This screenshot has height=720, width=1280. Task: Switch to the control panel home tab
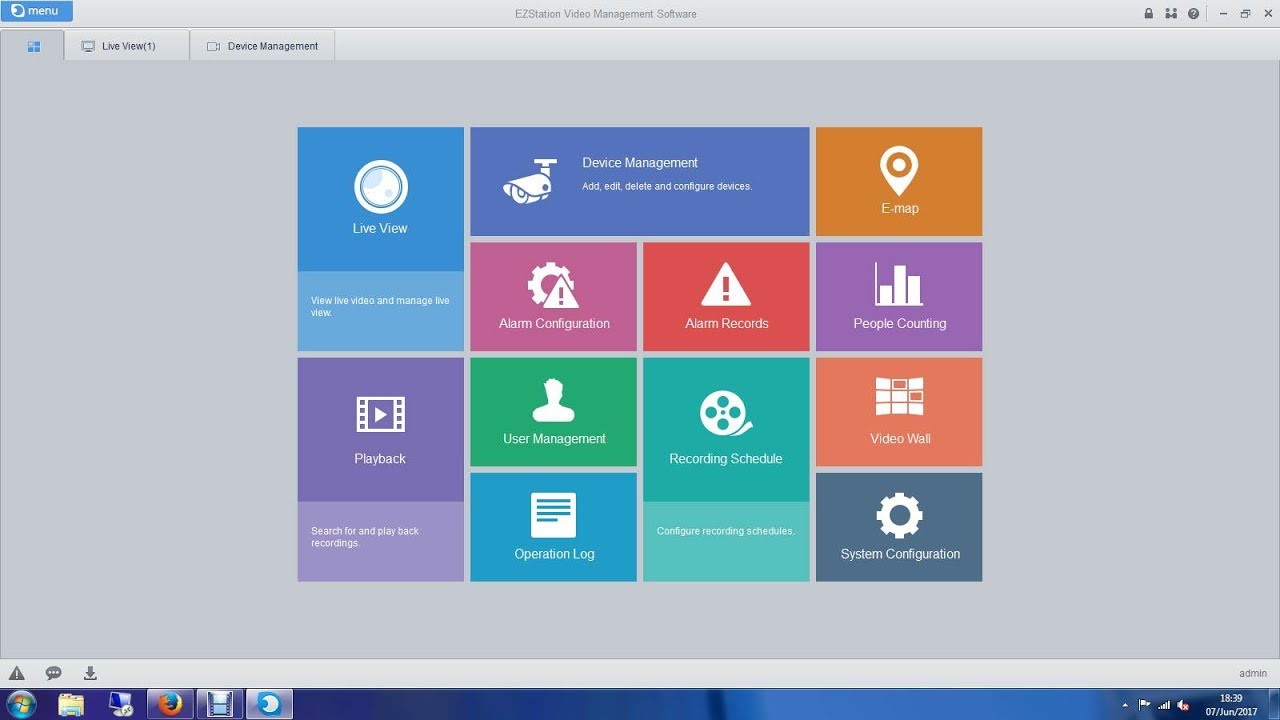click(34, 46)
